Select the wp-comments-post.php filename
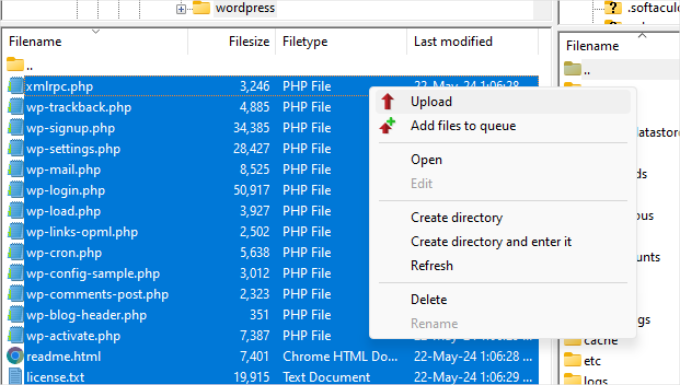 tap(98, 294)
